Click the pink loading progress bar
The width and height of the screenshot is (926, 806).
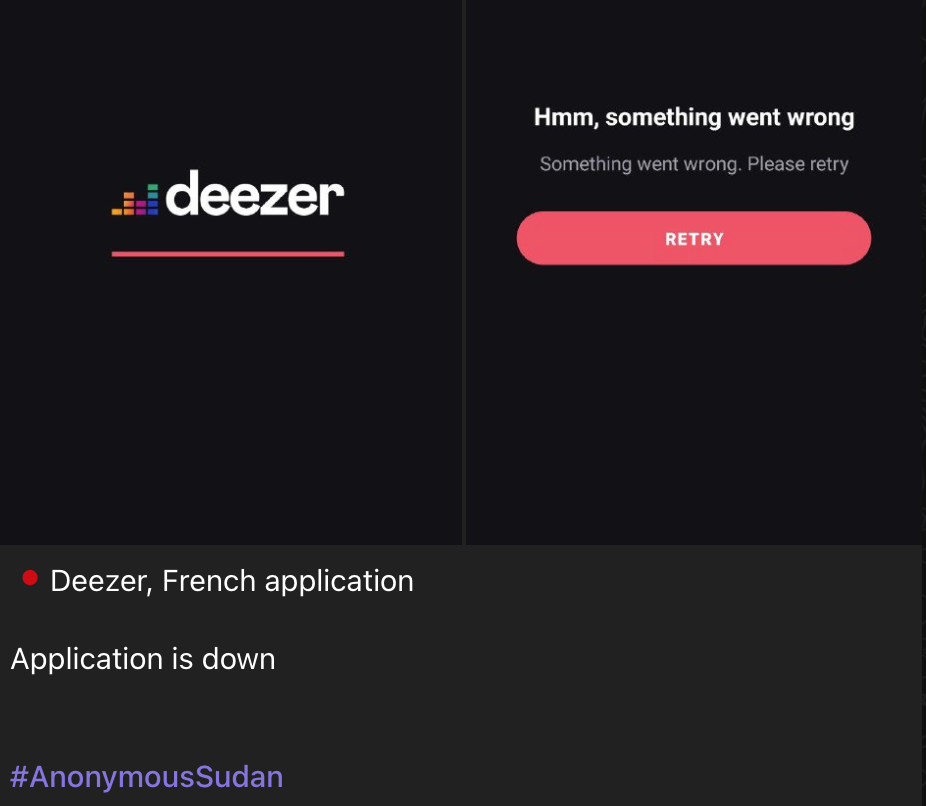tap(228, 254)
